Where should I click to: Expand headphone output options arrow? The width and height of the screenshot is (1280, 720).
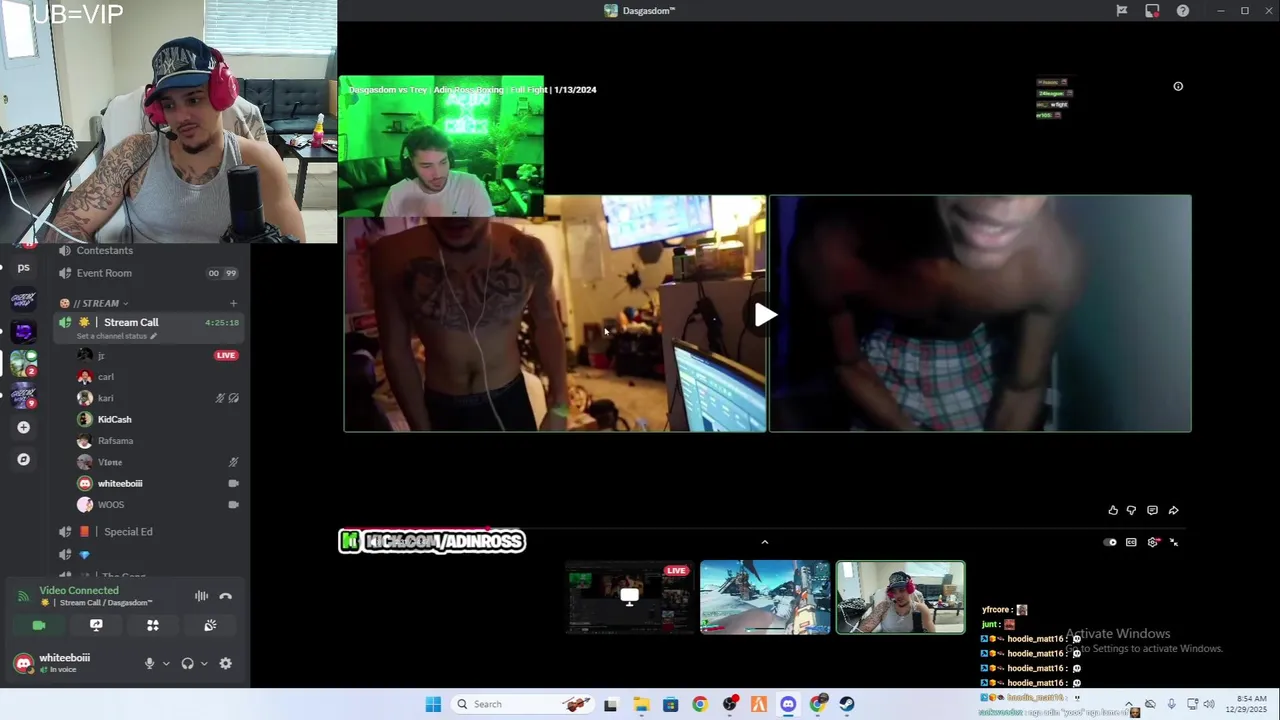[x=204, y=663]
